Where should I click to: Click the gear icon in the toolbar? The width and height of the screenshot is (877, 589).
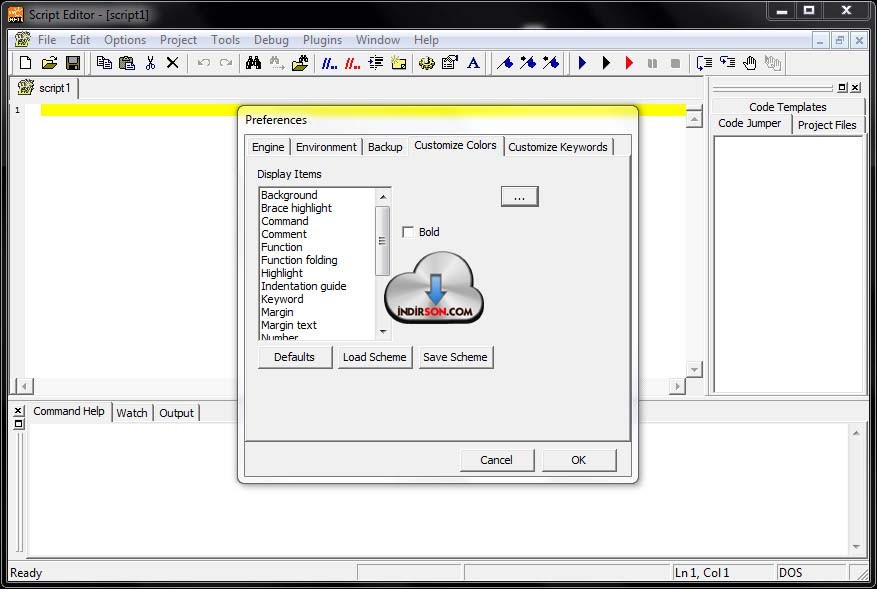point(427,63)
